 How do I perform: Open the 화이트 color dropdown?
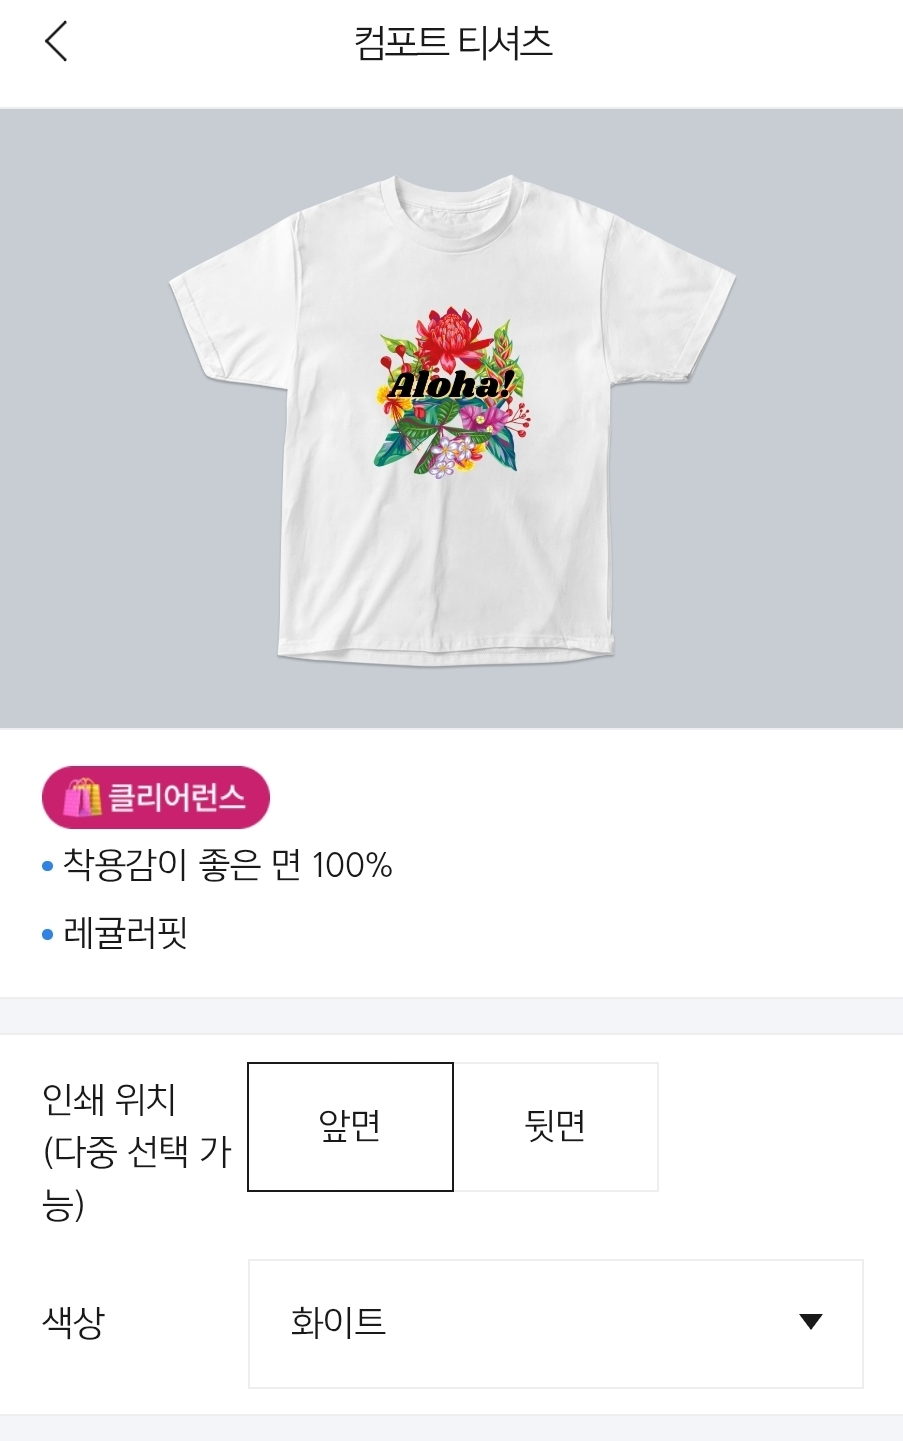click(x=556, y=1323)
